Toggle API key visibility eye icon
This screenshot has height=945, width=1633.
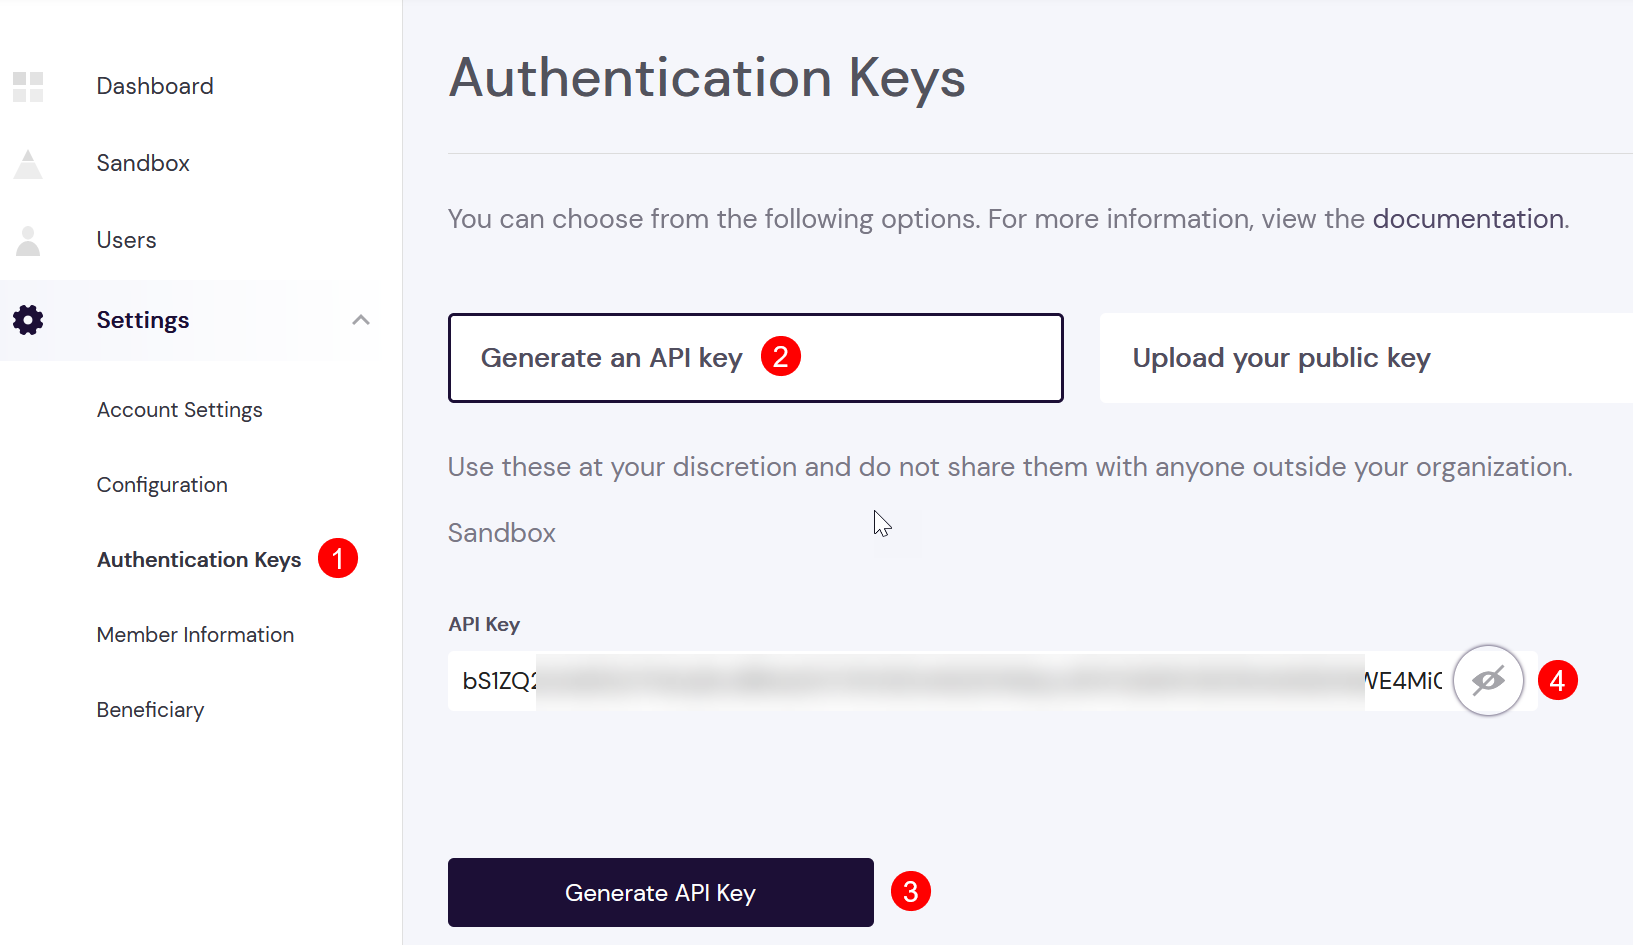pyautogui.click(x=1488, y=681)
